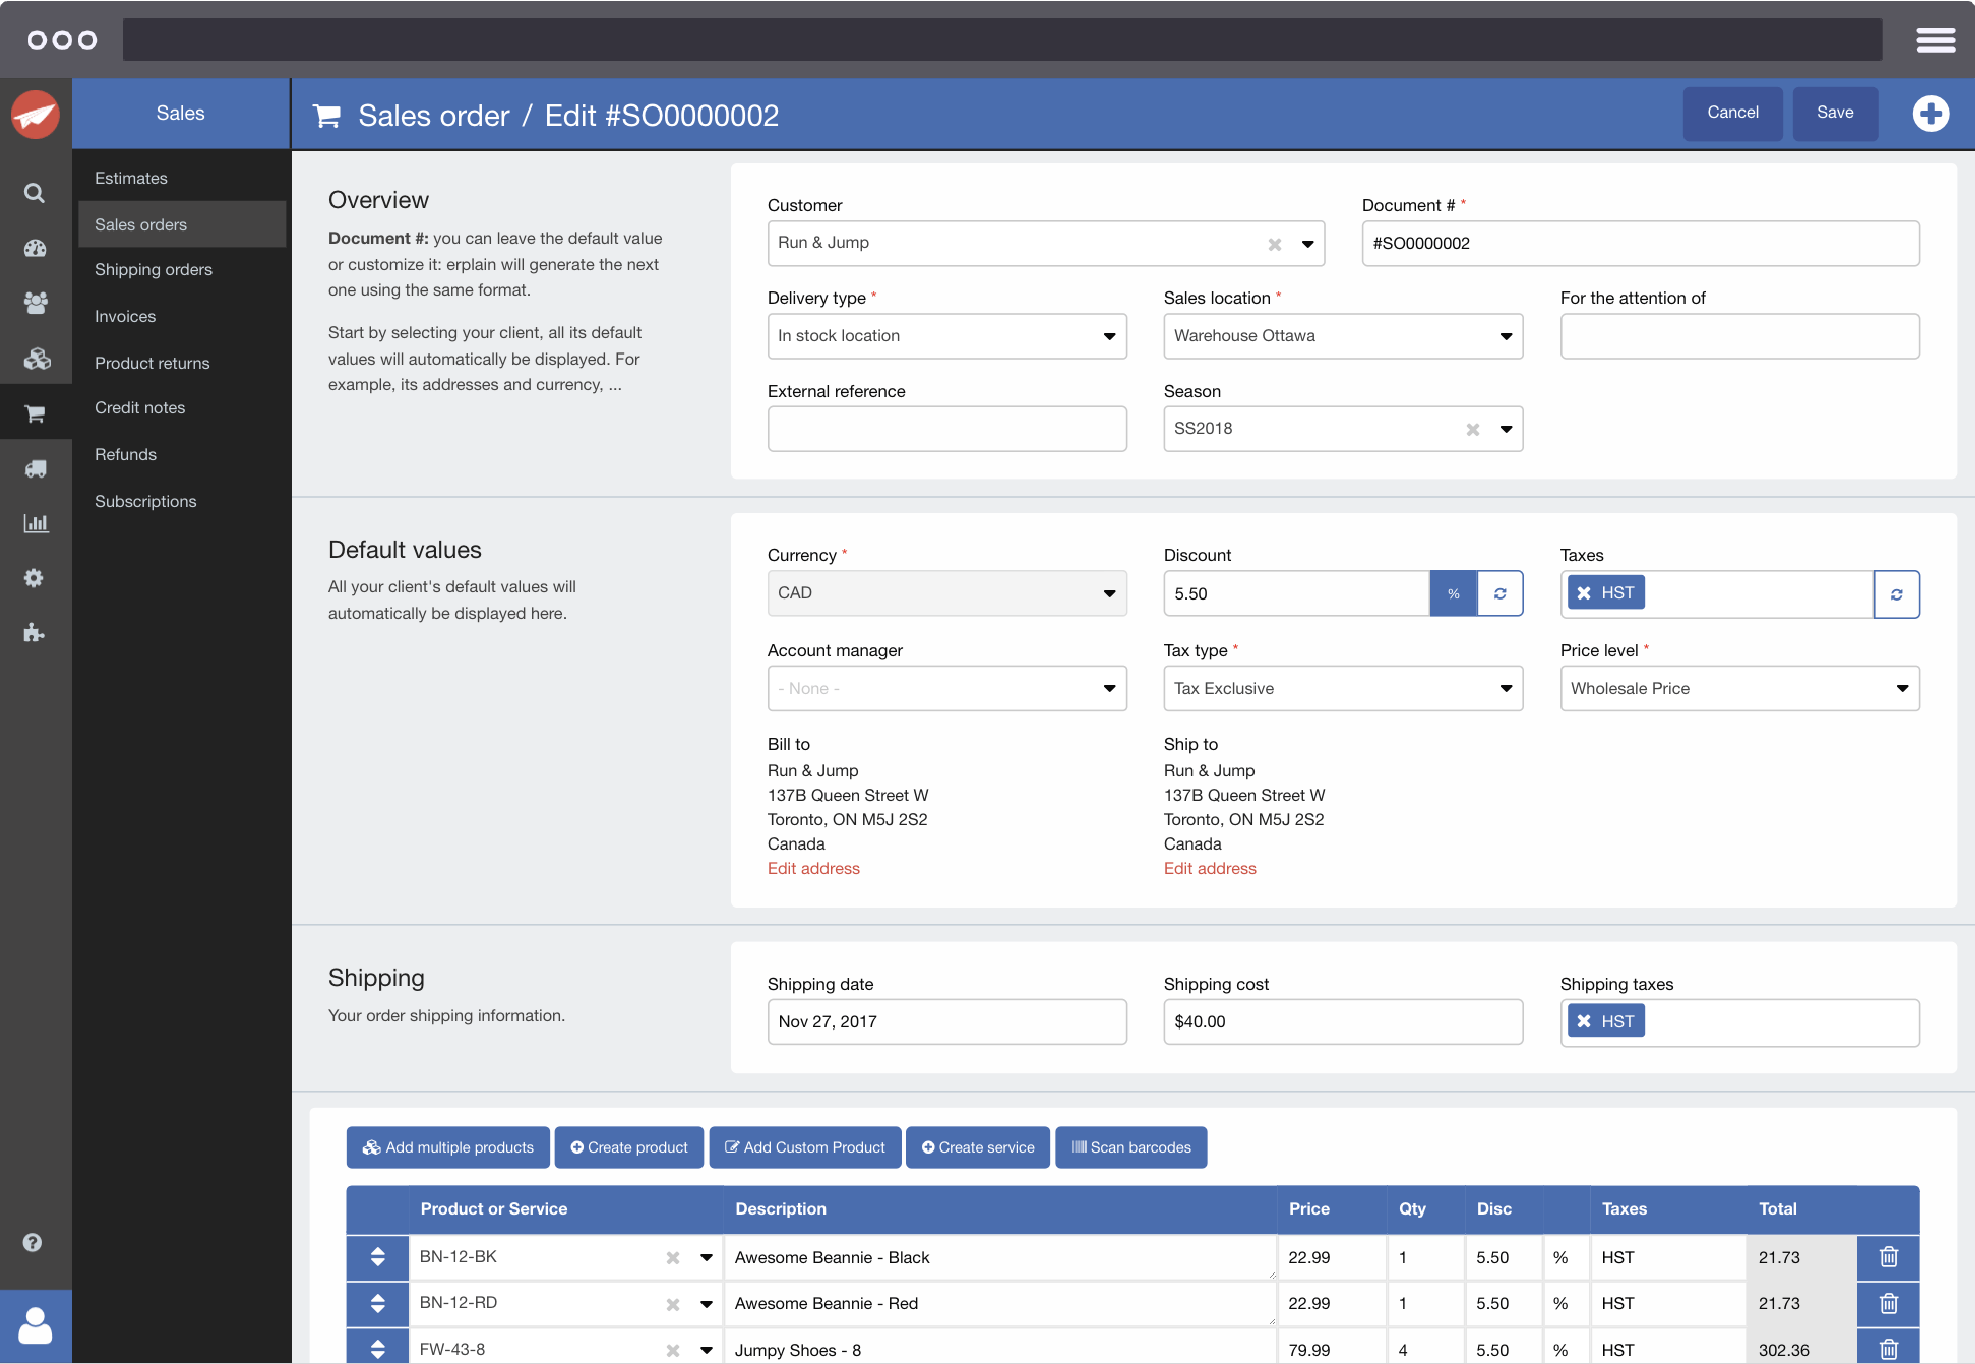Viewport: 1975px width, 1364px height.
Task: Click Edit address under Bill to
Action: click(813, 868)
